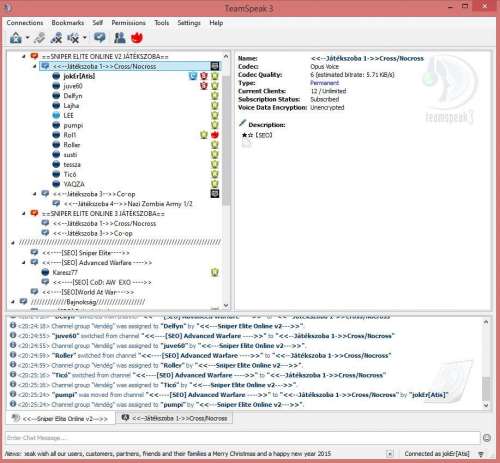Click orange channel icon of SNIPER ELITE ONLINE V2
The width and height of the screenshot is (500, 463).
tap(34, 56)
